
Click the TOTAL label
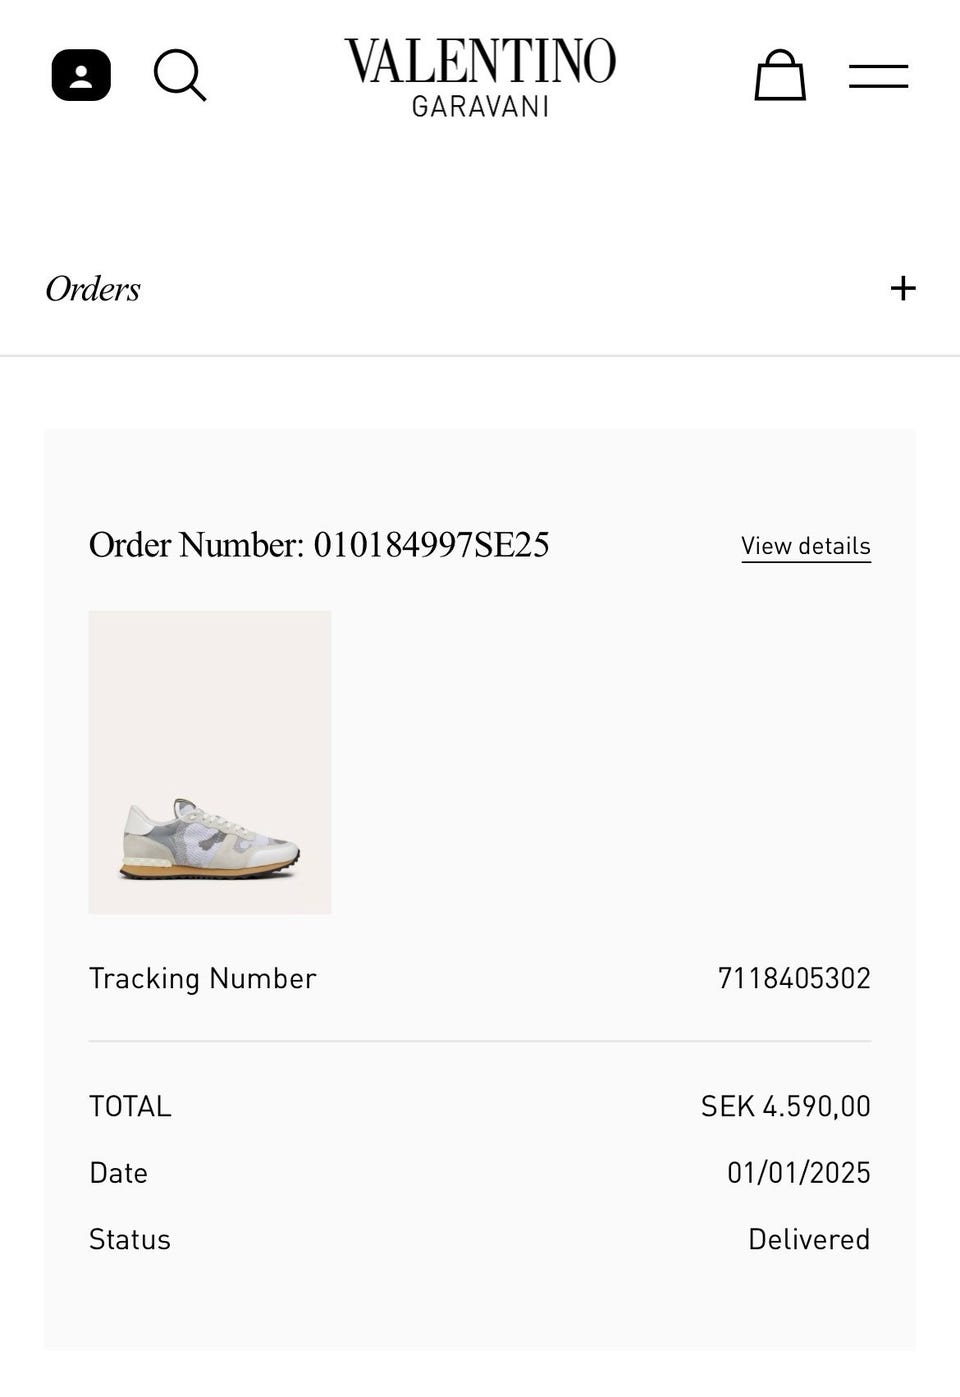130,1106
